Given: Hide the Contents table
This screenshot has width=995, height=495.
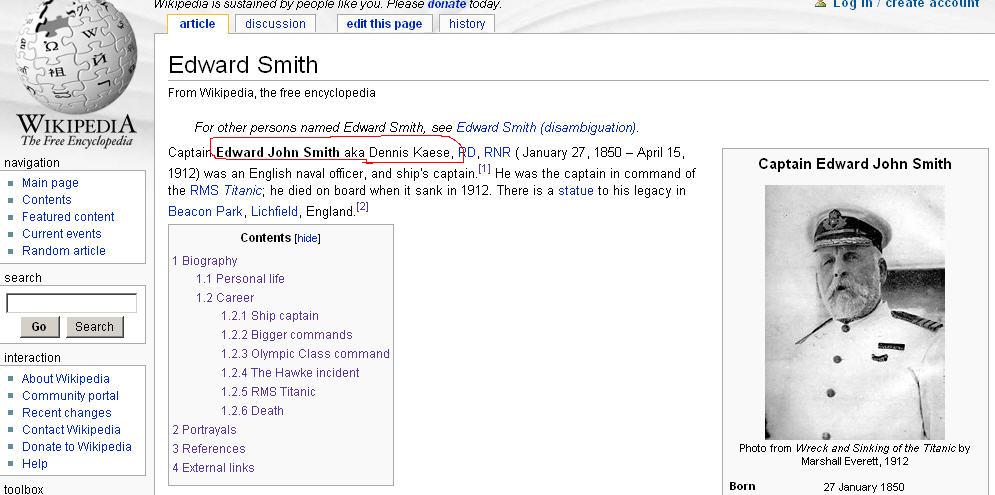Looking at the screenshot, I should point(308,239).
